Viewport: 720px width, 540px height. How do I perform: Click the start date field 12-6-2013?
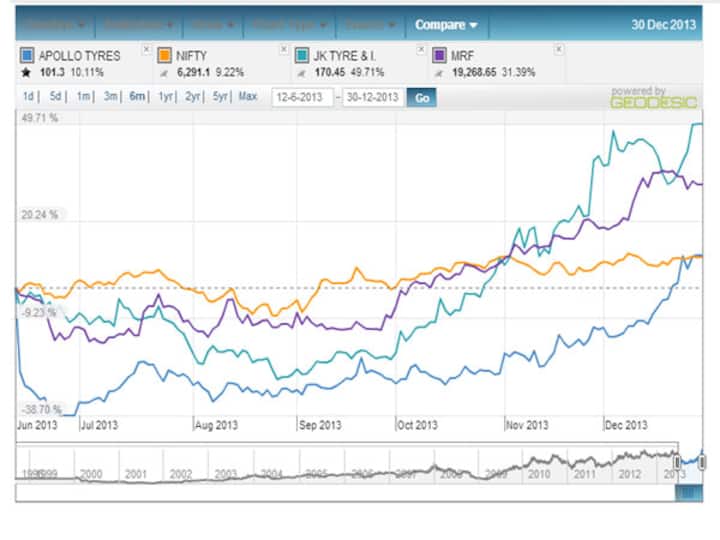tap(303, 98)
